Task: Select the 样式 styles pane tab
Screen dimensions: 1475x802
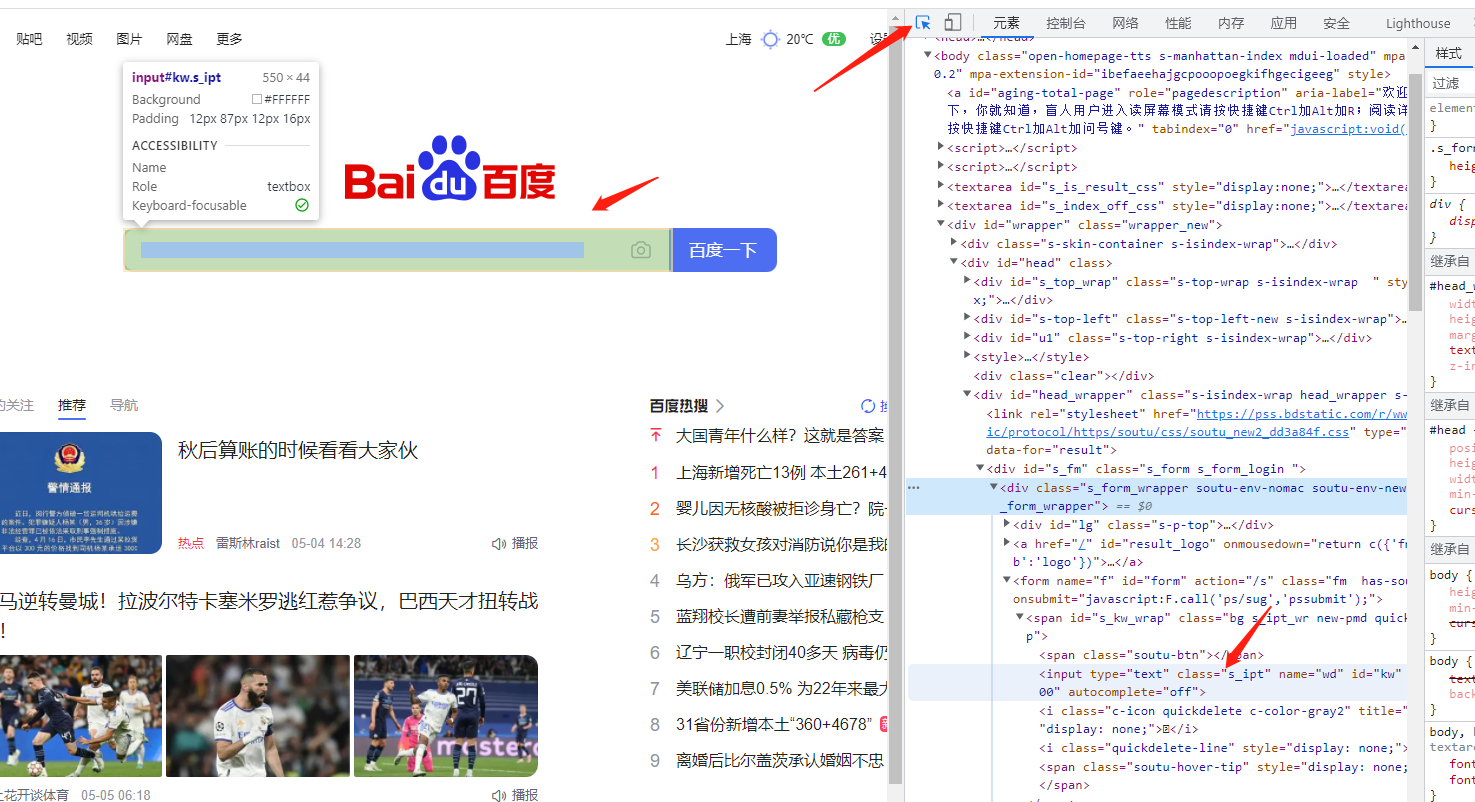Action: (1448, 53)
